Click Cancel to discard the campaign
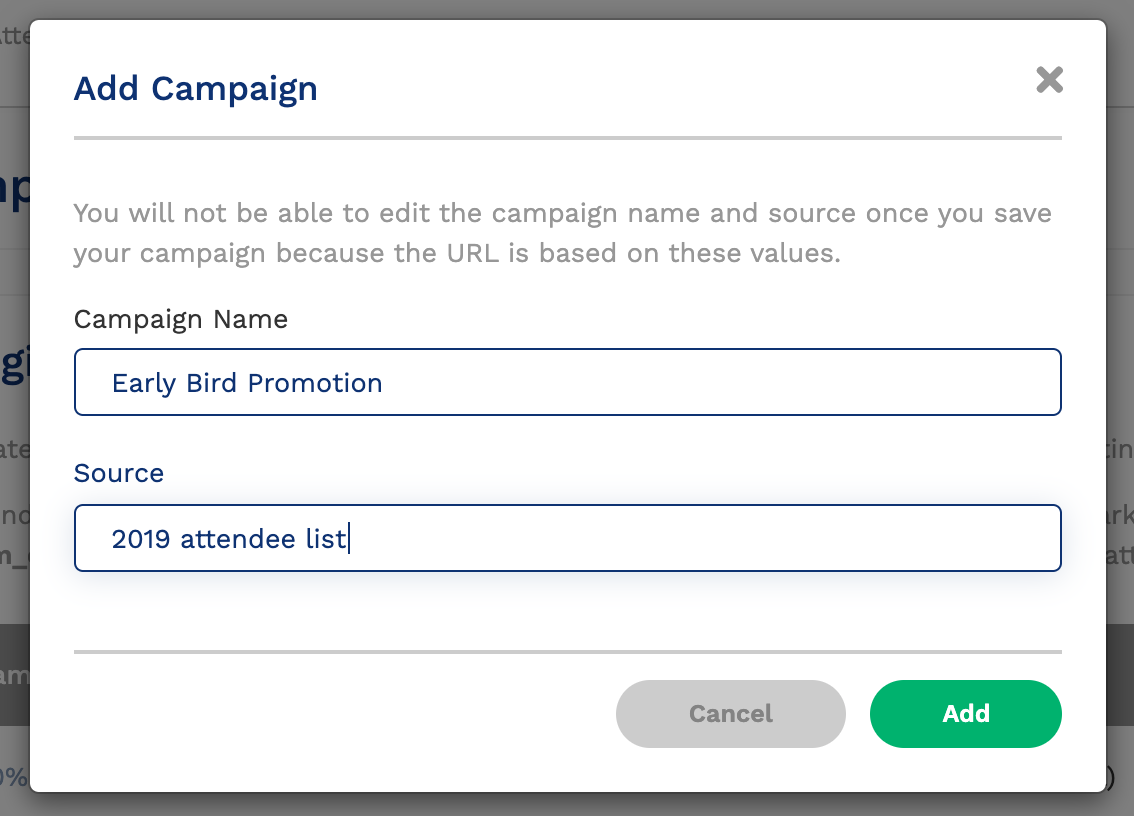The width and height of the screenshot is (1134, 816). tap(730, 713)
